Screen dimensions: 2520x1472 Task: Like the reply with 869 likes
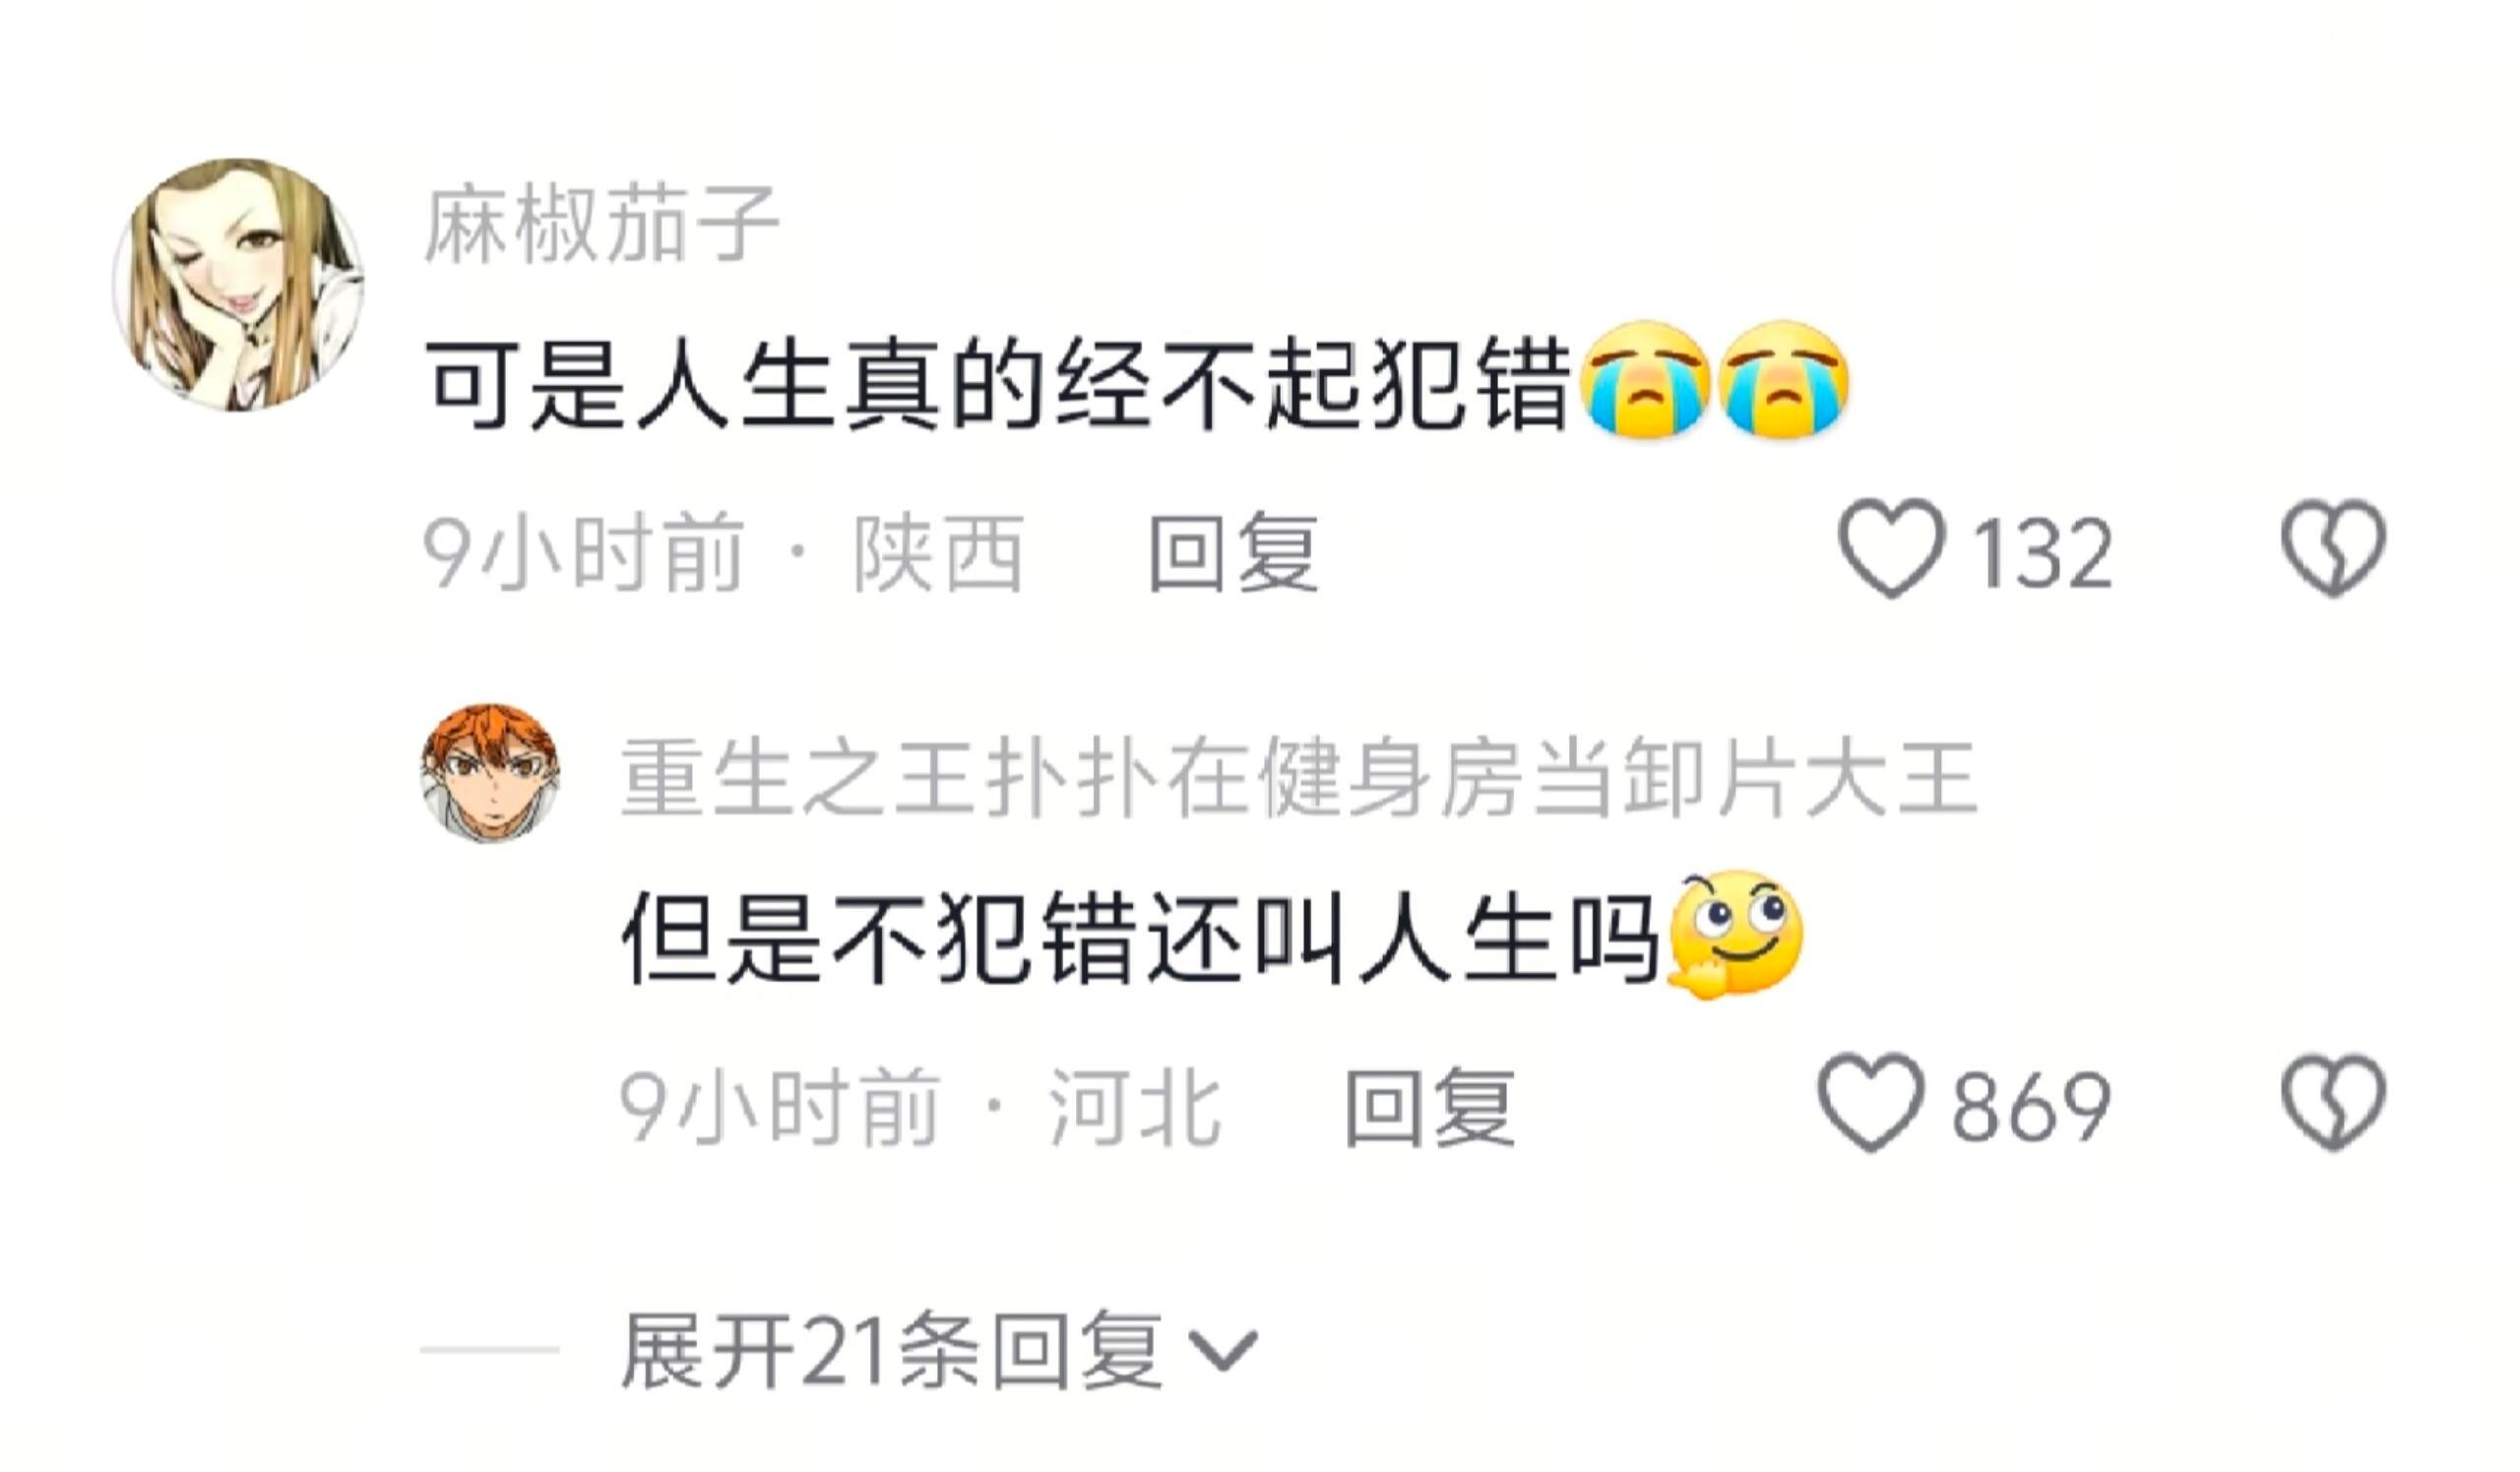(1871, 1103)
